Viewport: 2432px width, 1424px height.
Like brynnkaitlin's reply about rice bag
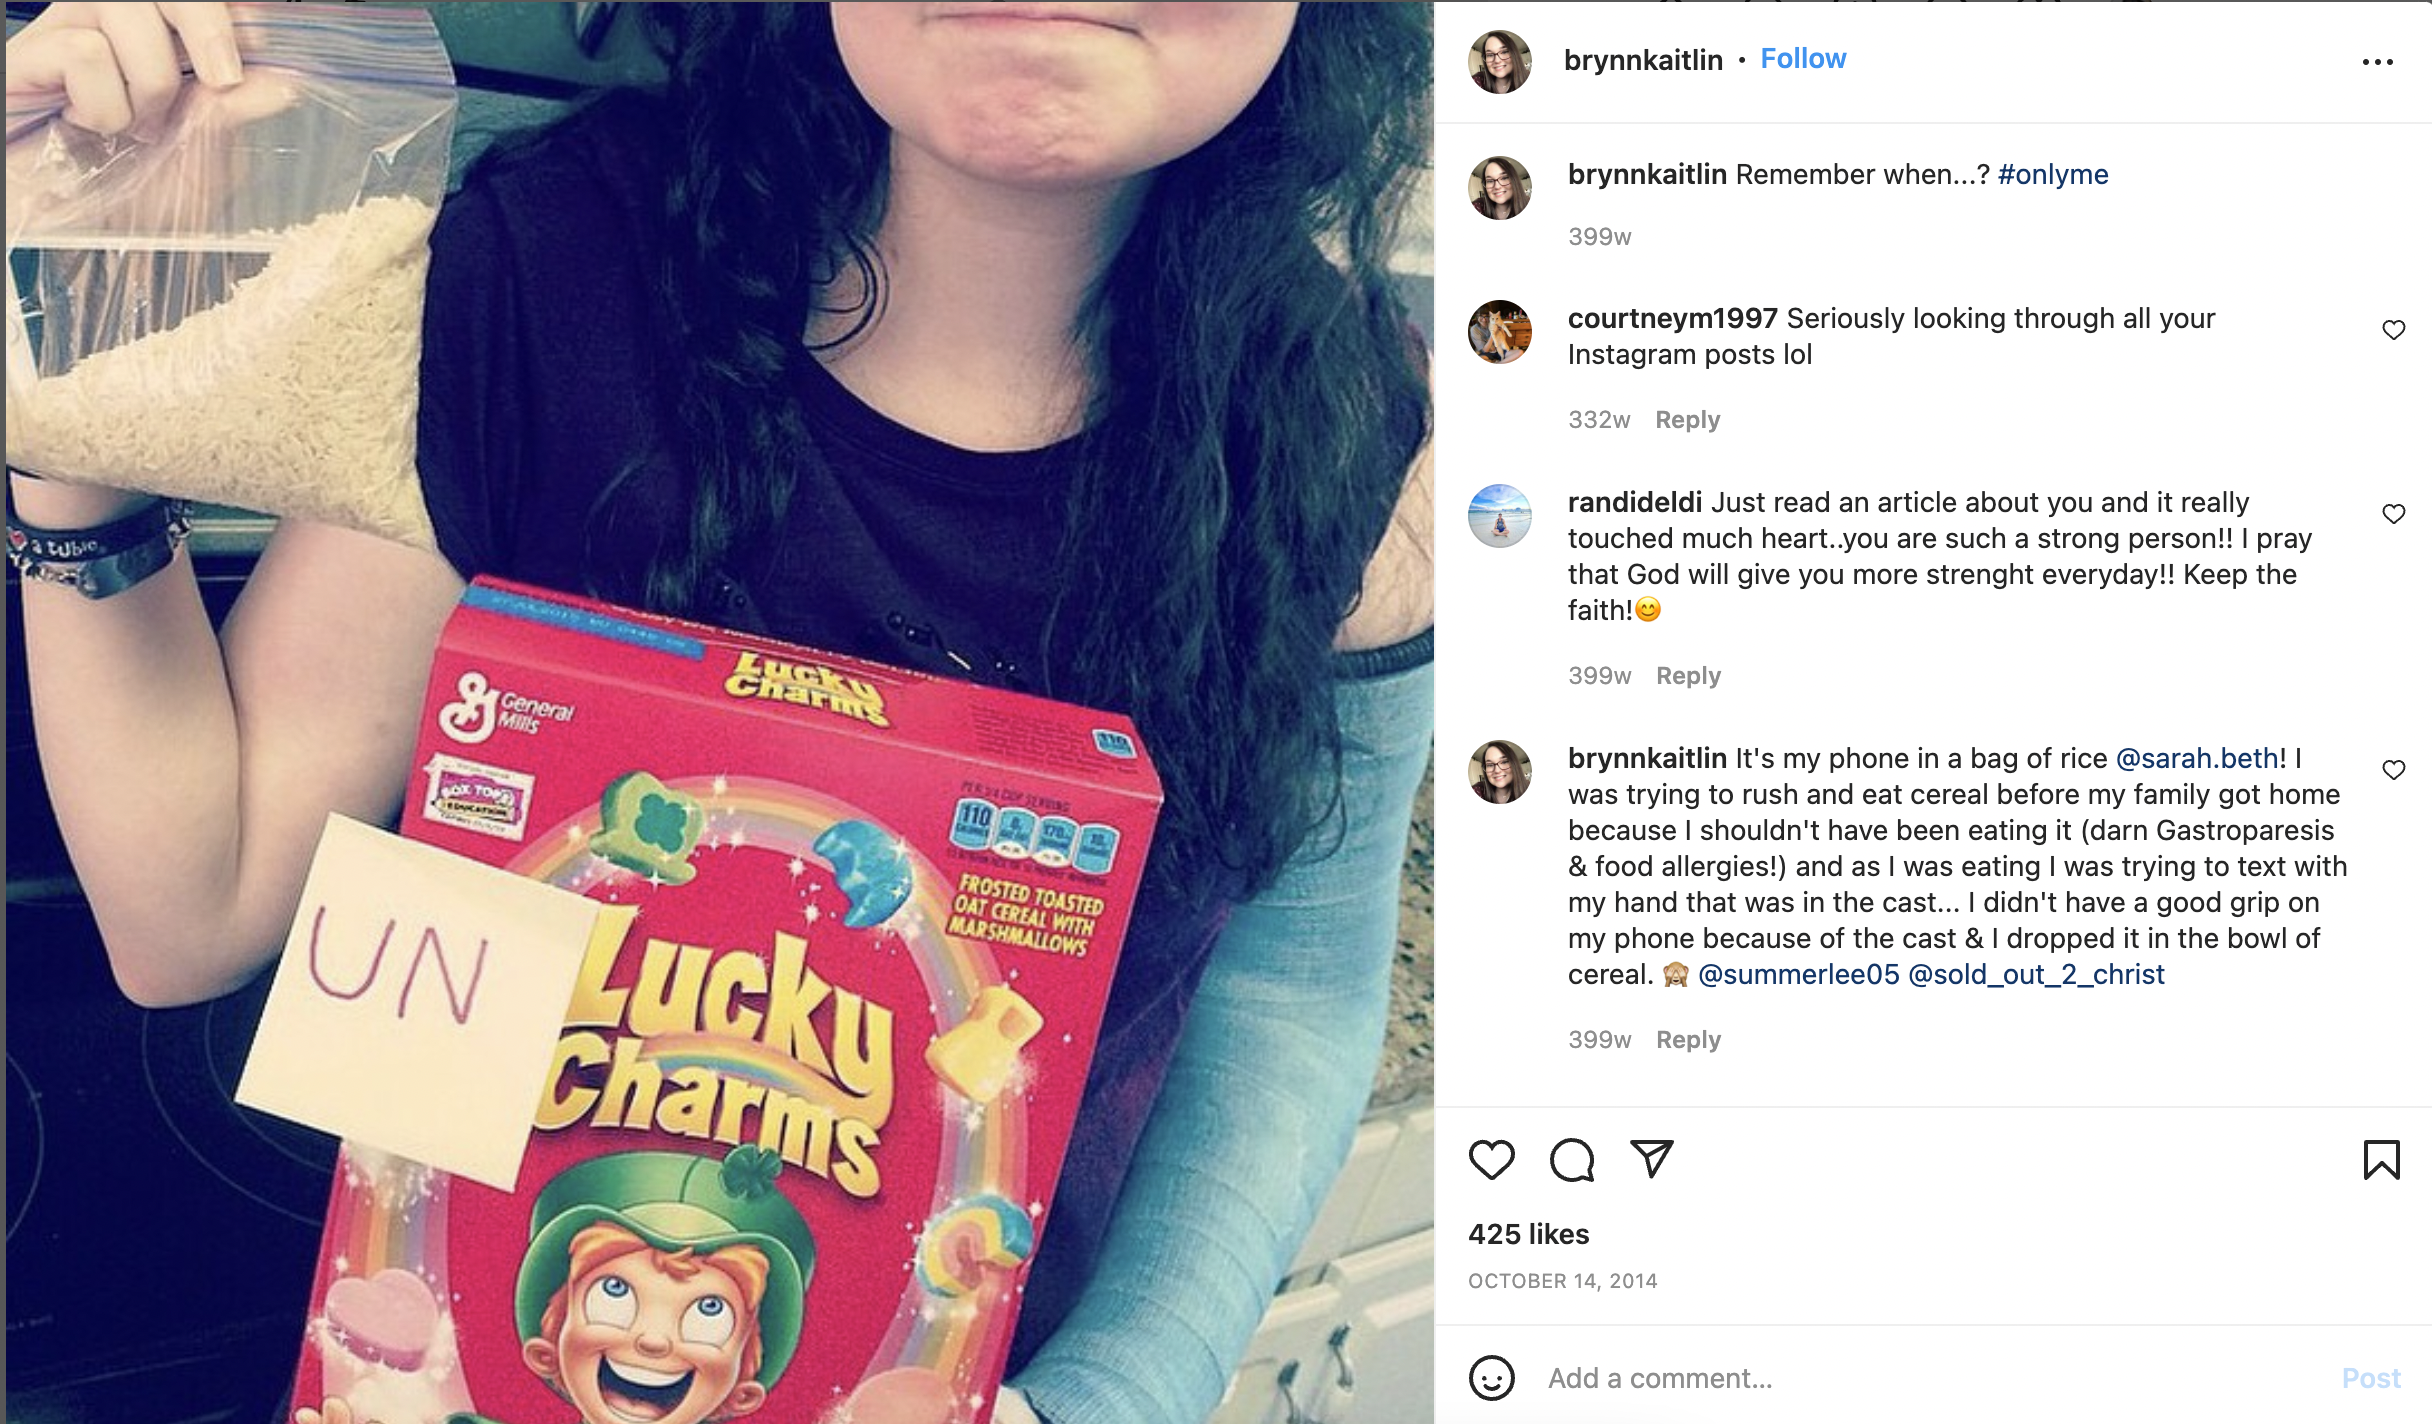[2393, 770]
